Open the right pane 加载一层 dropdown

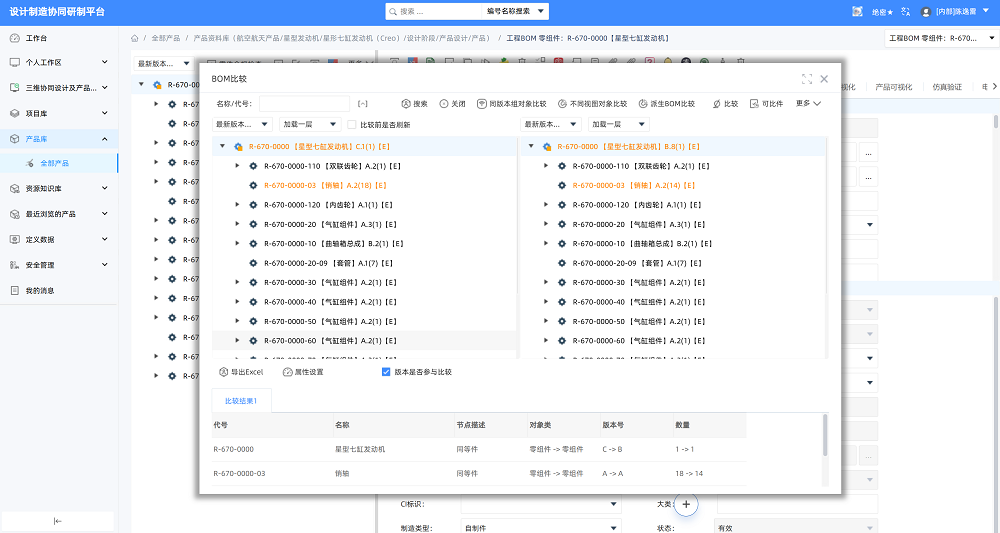(x=618, y=124)
